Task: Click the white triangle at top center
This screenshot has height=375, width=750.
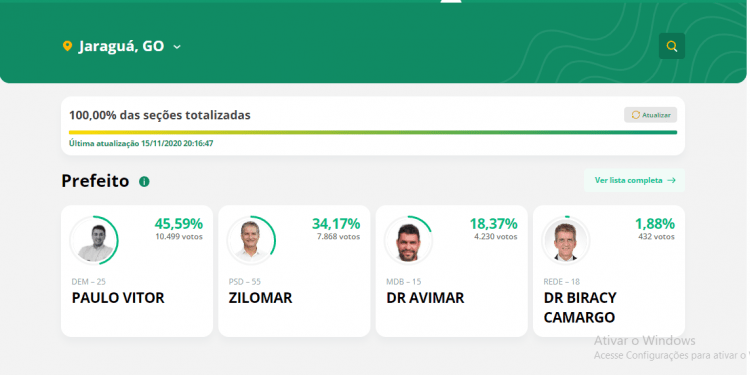Action: [x=451, y=1]
